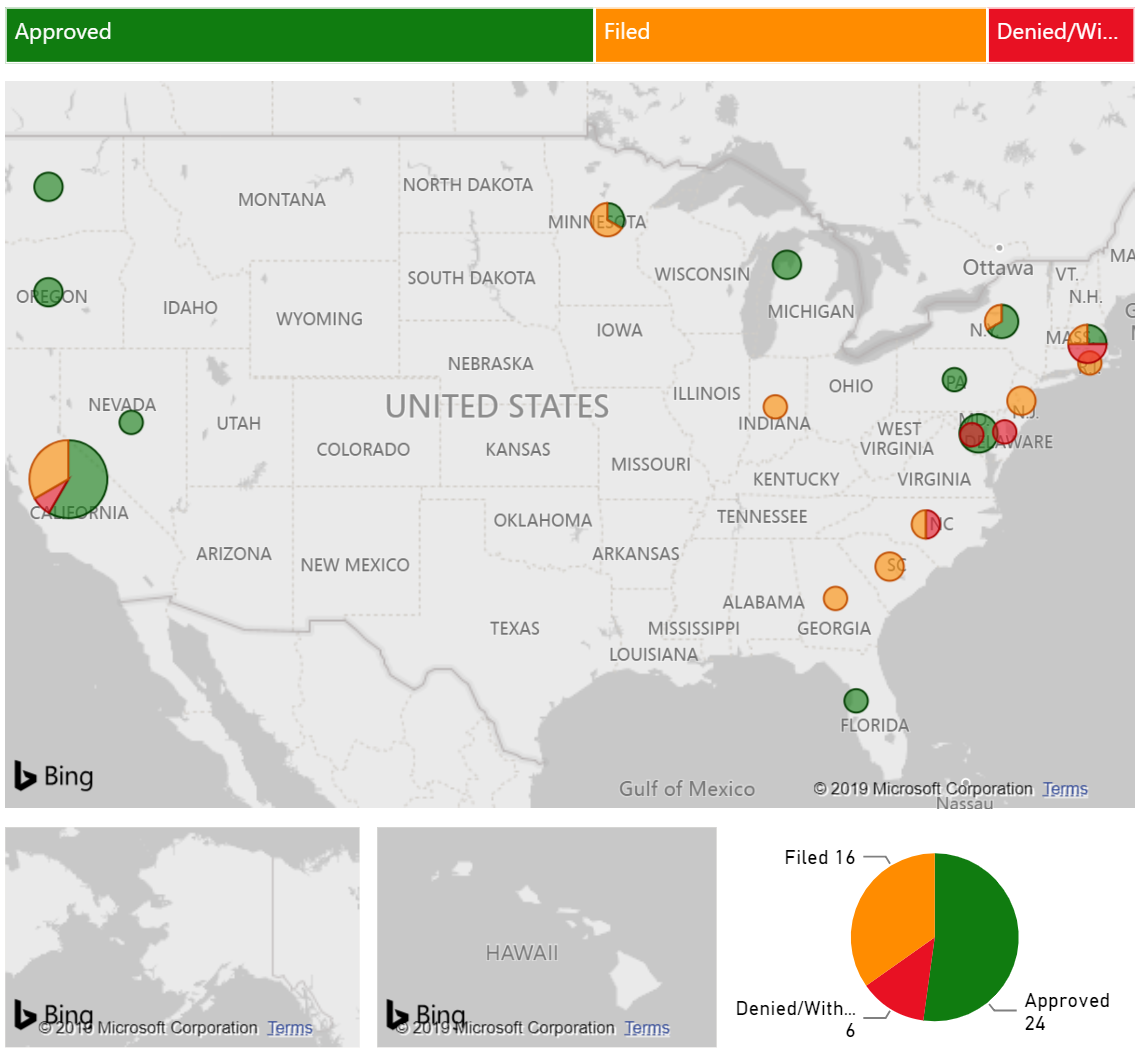Click the North Carolina orange-red bubble
1139x1049 pixels.
925,524
